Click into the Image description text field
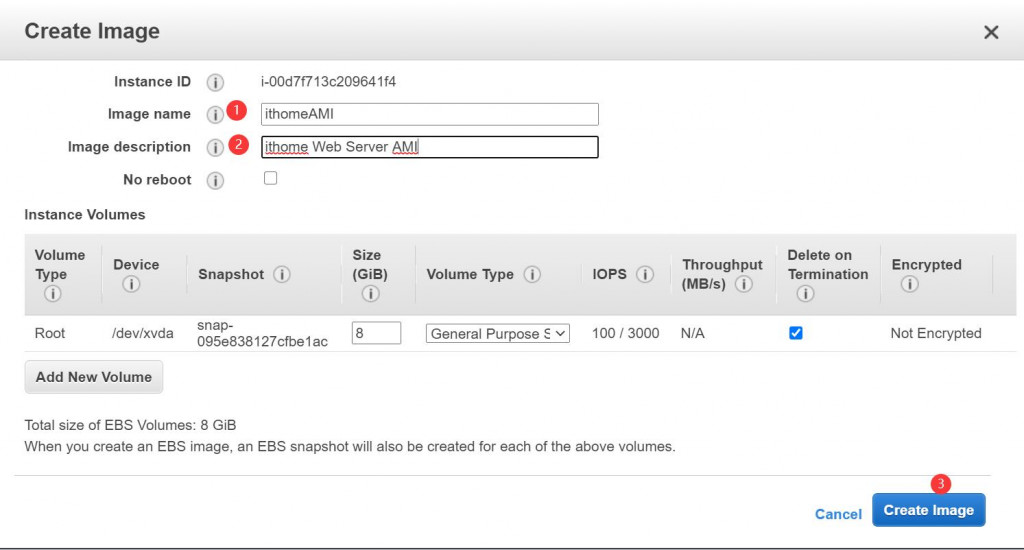The image size is (1024, 550). pyautogui.click(x=430, y=147)
